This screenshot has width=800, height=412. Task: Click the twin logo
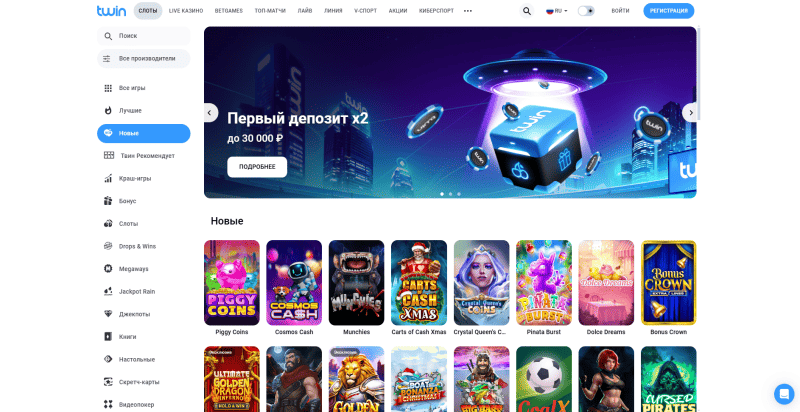pyautogui.click(x=111, y=11)
